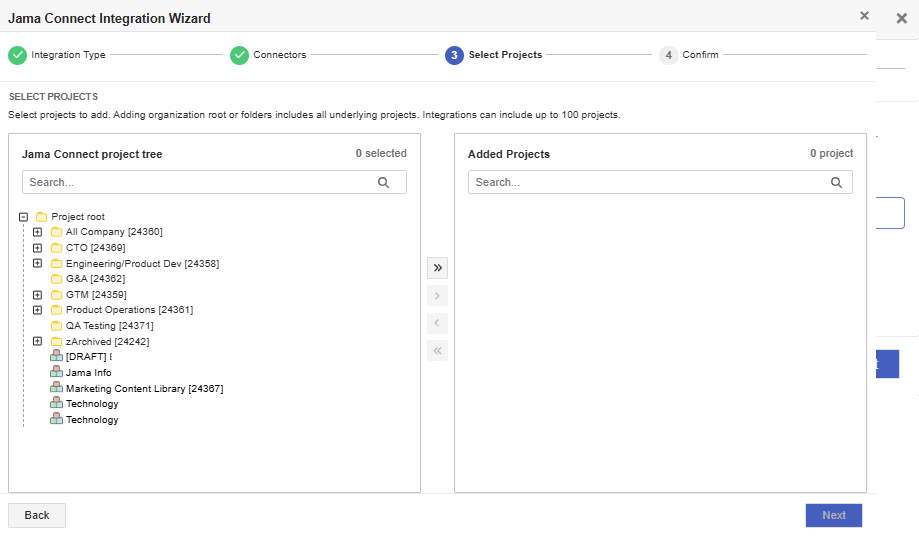Screen dimensions: 919x542
Task: Click the Back button
Action: click(x=37, y=515)
